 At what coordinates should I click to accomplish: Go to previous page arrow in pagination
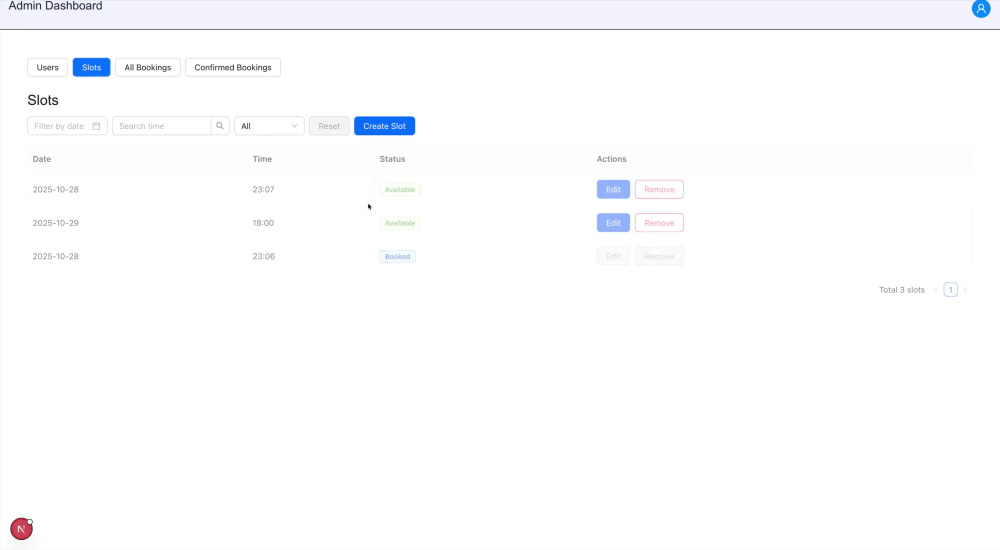click(936, 290)
